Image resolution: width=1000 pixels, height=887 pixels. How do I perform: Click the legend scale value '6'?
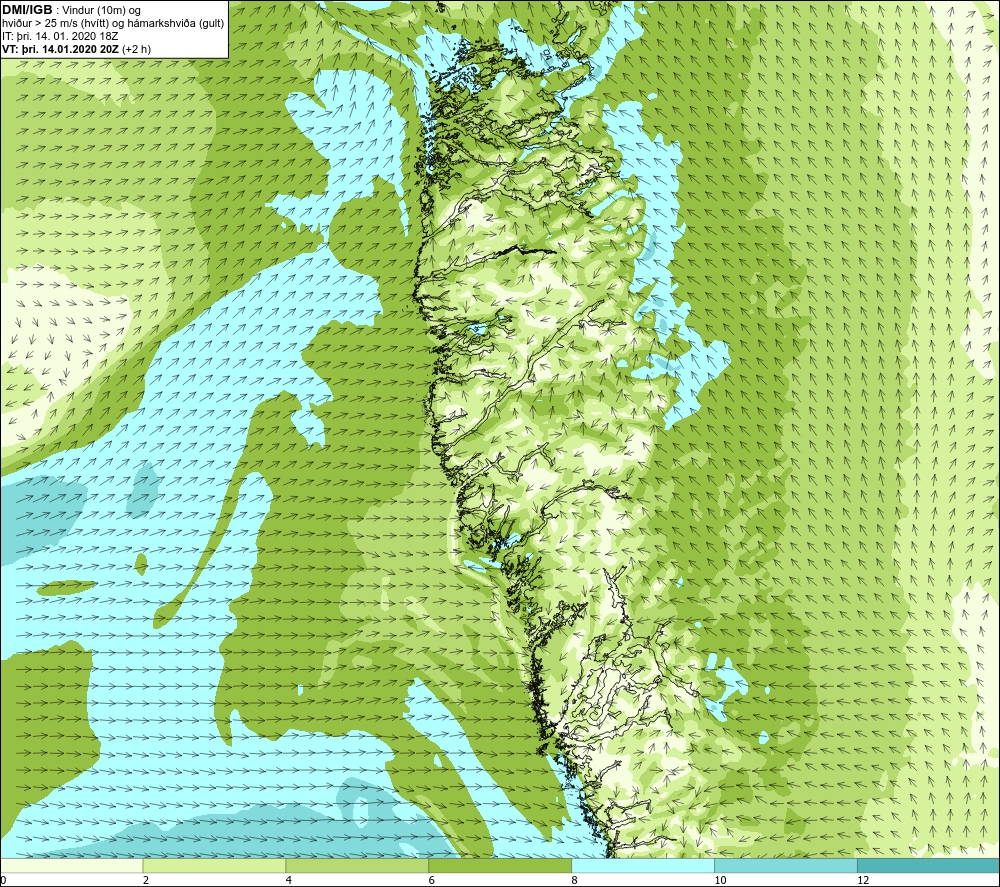432,880
